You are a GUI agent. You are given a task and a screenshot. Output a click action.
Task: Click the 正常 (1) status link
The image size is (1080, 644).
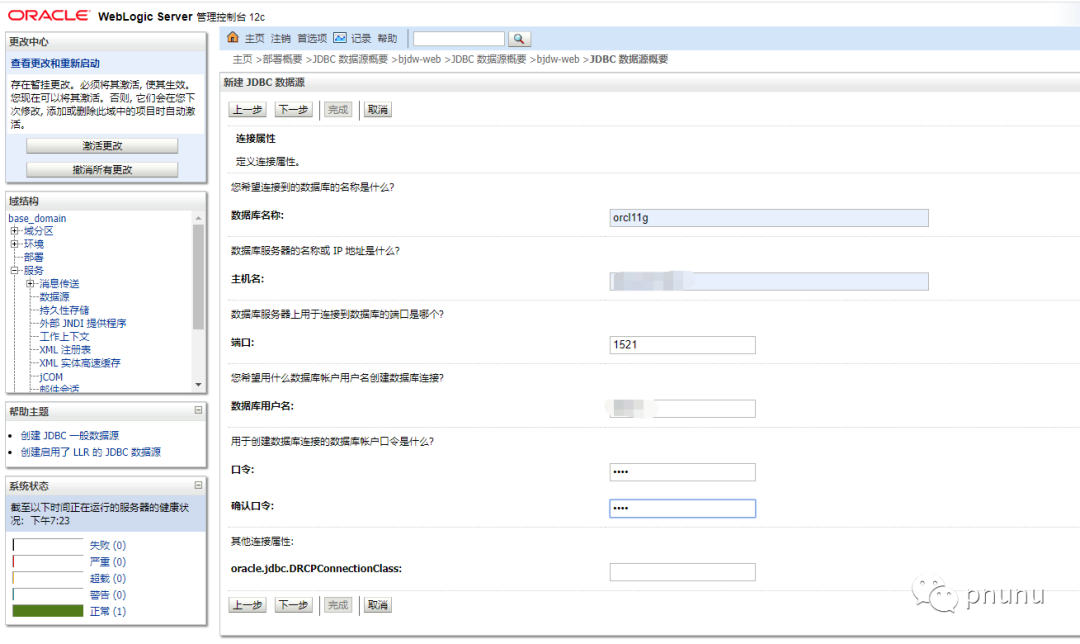click(x=107, y=611)
